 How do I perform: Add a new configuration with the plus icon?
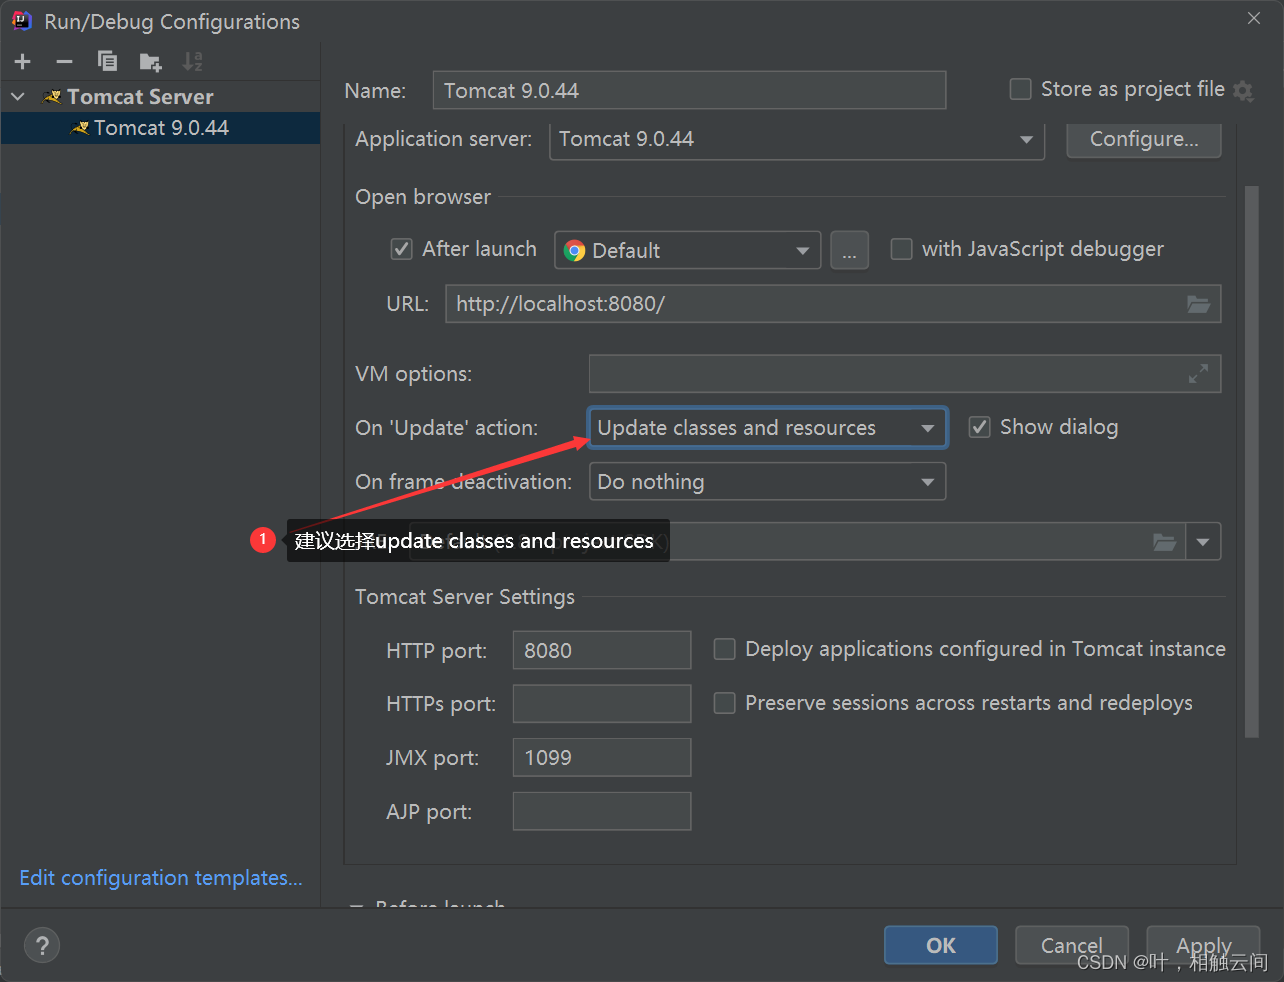point(23,62)
